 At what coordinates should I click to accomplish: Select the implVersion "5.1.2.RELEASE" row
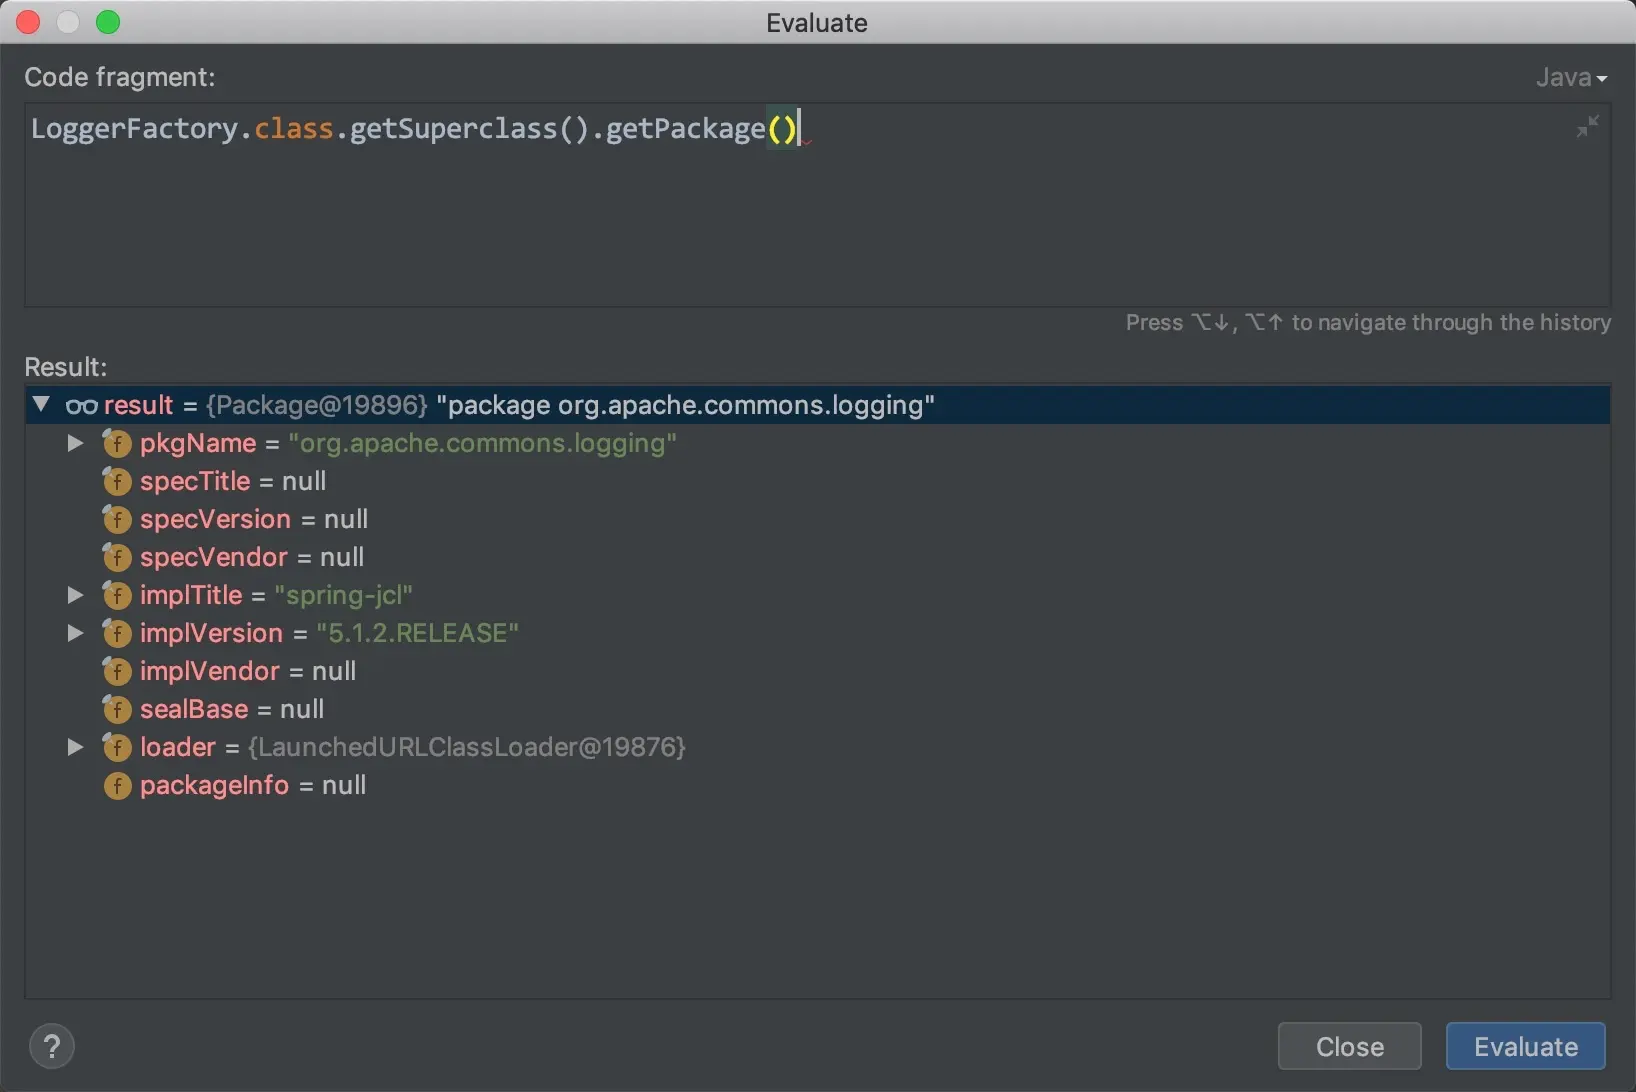tap(817, 633)
